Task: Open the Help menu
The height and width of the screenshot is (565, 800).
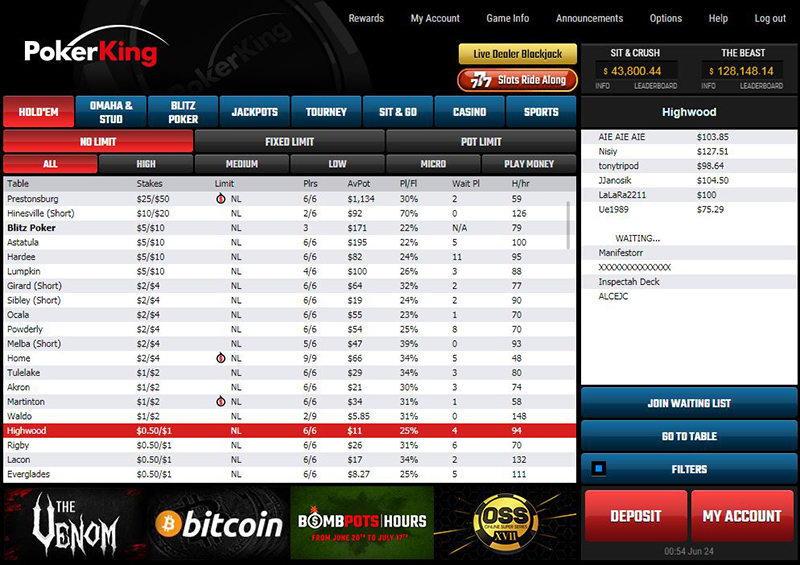Action: tap(718, 18)
